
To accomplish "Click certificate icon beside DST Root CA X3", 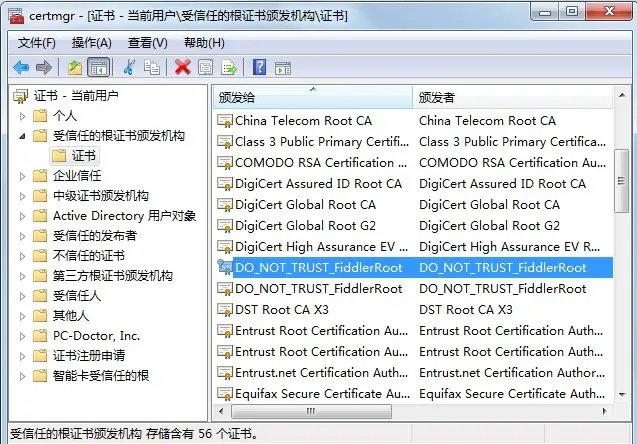I will coord(225,310).
